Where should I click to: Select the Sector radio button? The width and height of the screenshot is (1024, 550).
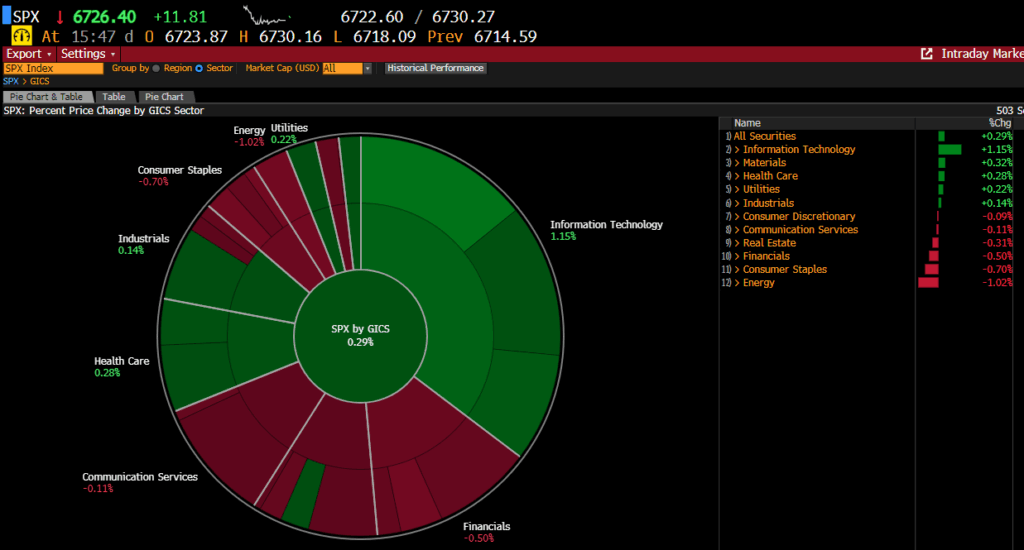point(199,68)
